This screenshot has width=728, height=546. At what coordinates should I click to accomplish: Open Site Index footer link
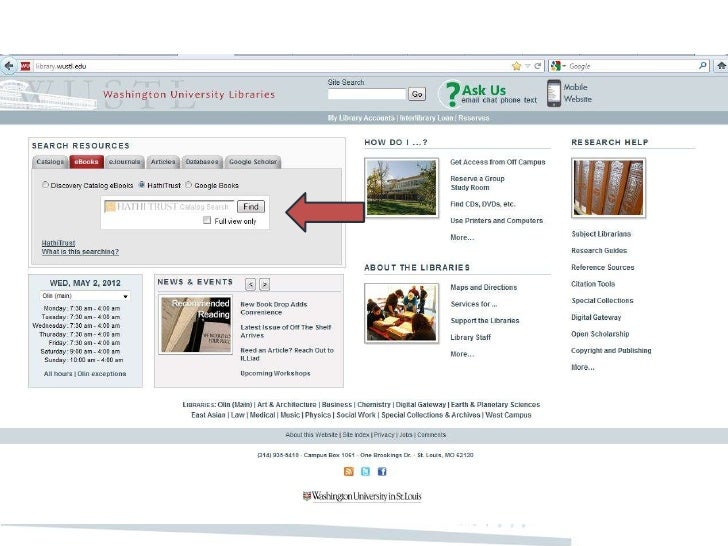(x=356, y=435)
